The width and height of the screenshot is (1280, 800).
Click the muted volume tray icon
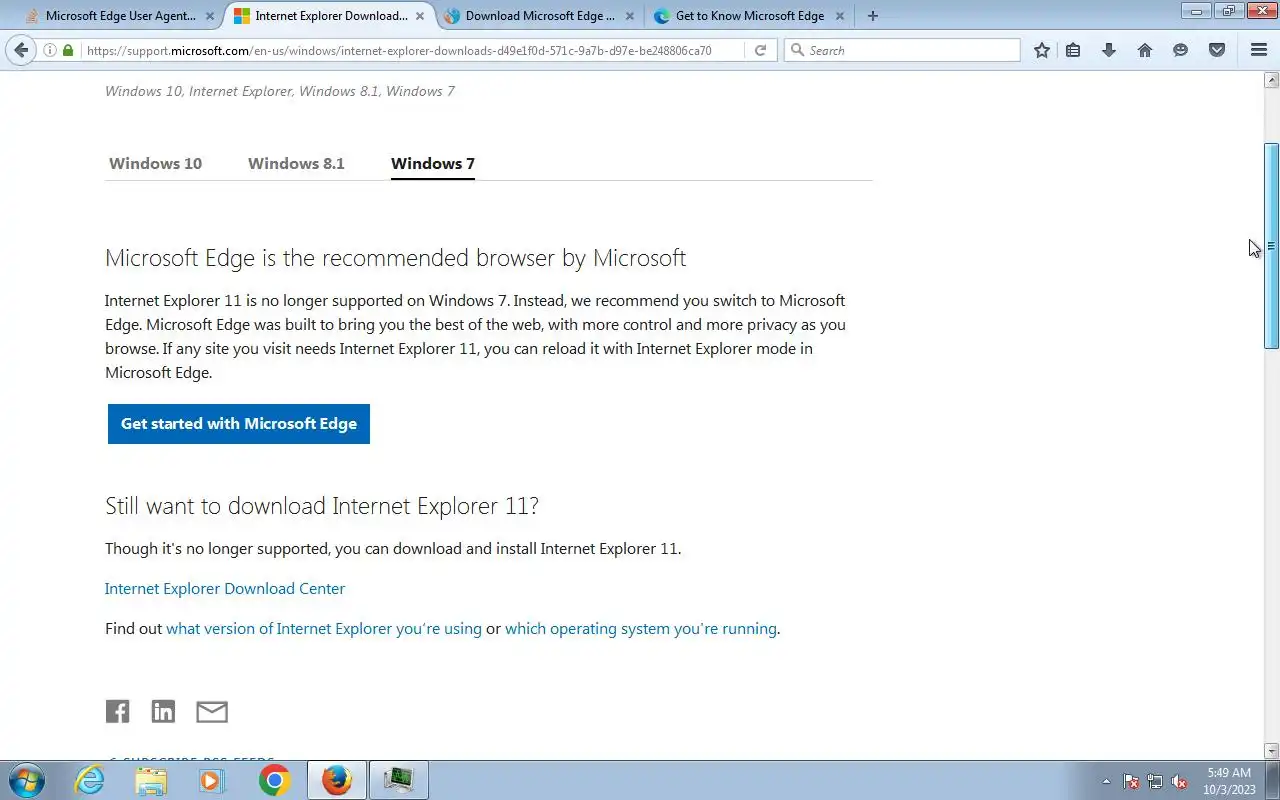pyautogui.click(x=1180, y=782)
